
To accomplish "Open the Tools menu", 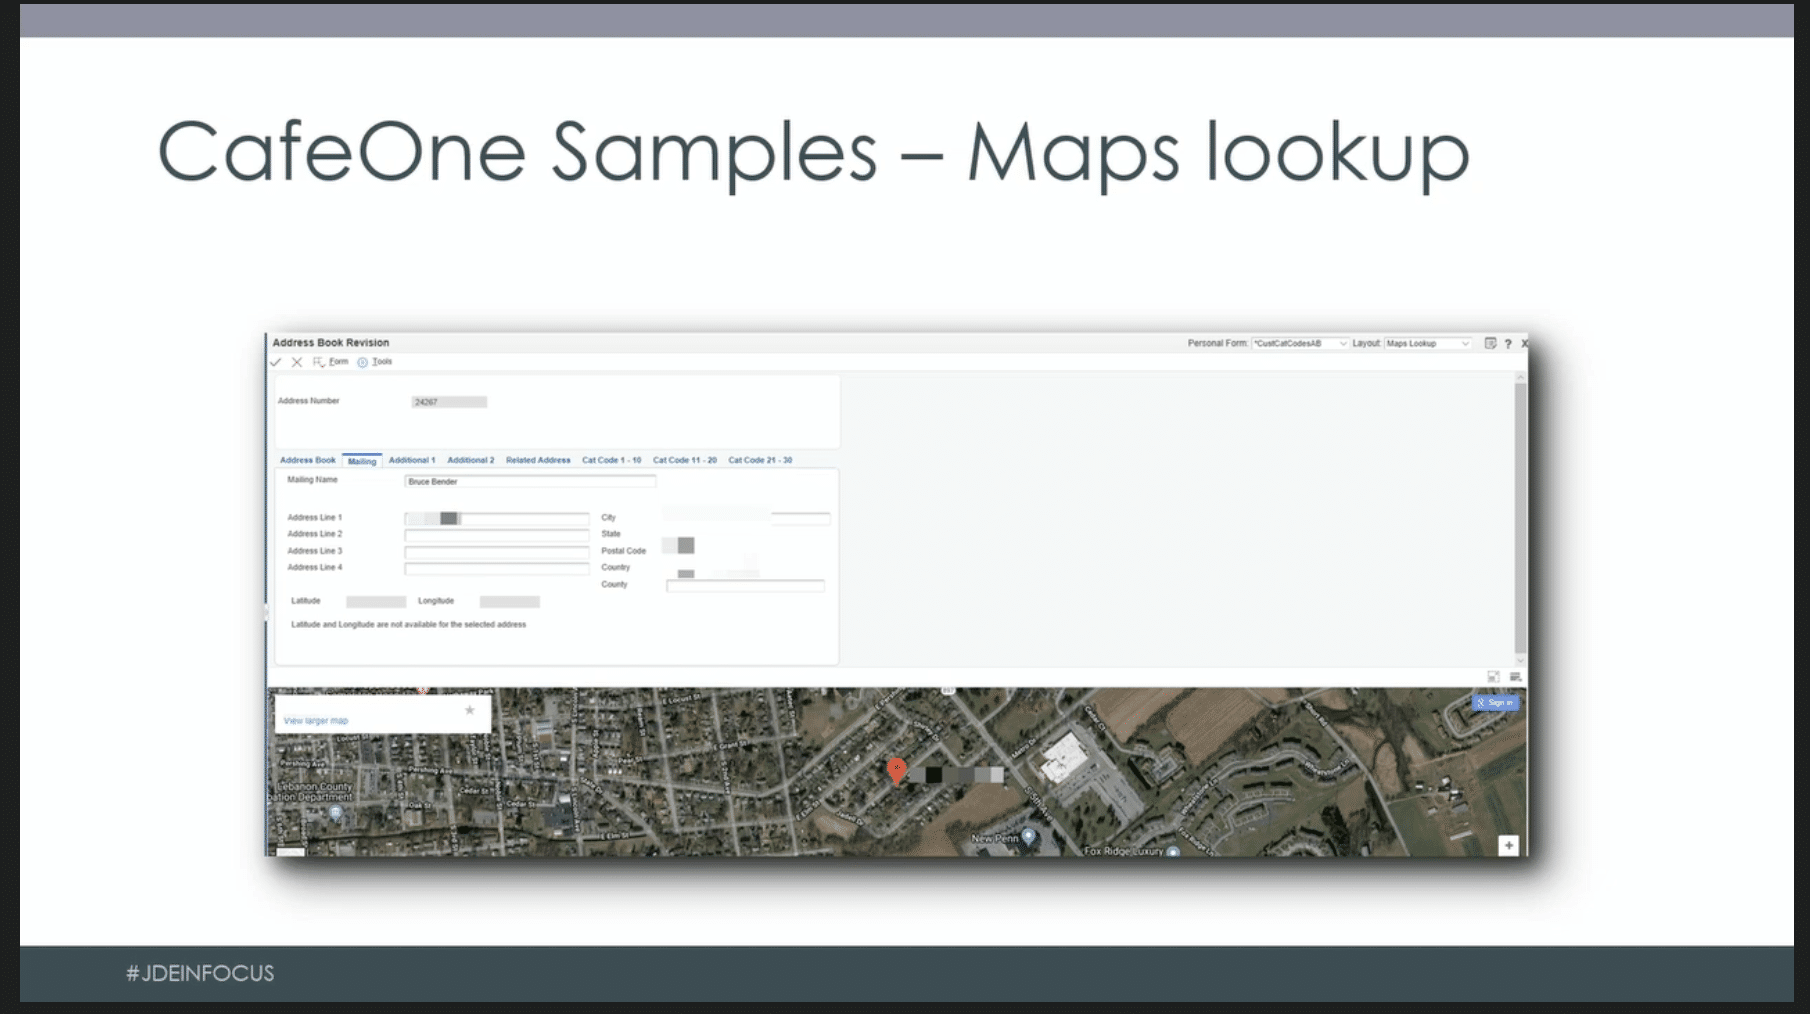I will coord(381,361).
